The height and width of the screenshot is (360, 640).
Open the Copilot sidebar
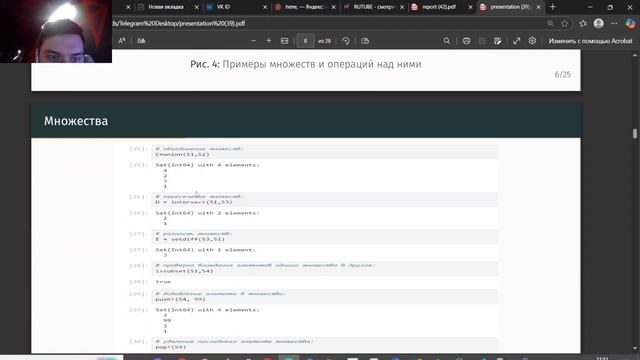point(631,24)
